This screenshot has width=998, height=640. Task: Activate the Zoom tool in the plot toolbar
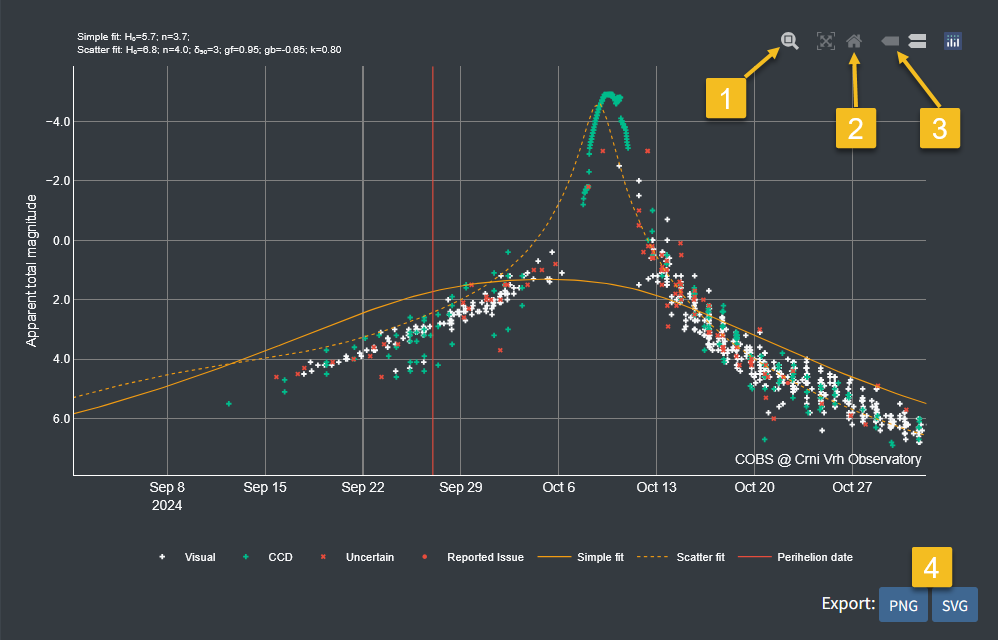coord(790,41)
